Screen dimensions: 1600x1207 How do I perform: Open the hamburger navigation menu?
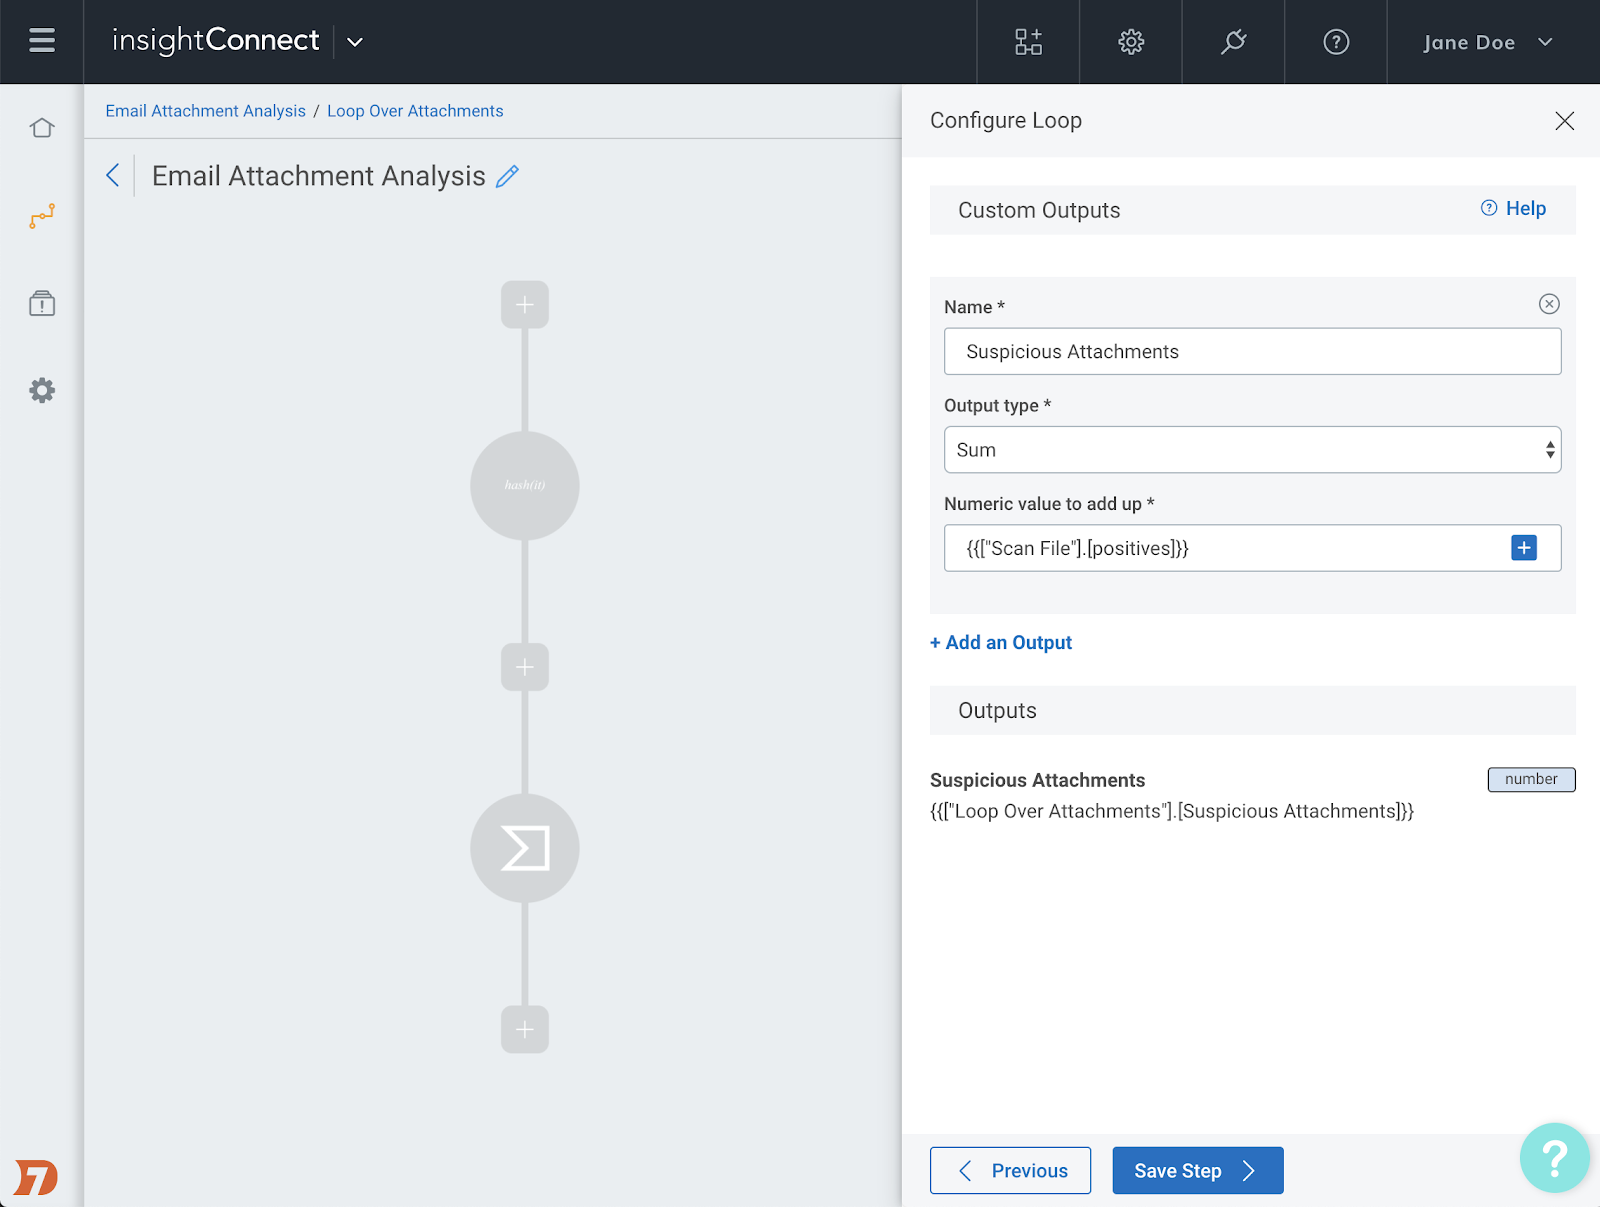(x=42, y=41)
